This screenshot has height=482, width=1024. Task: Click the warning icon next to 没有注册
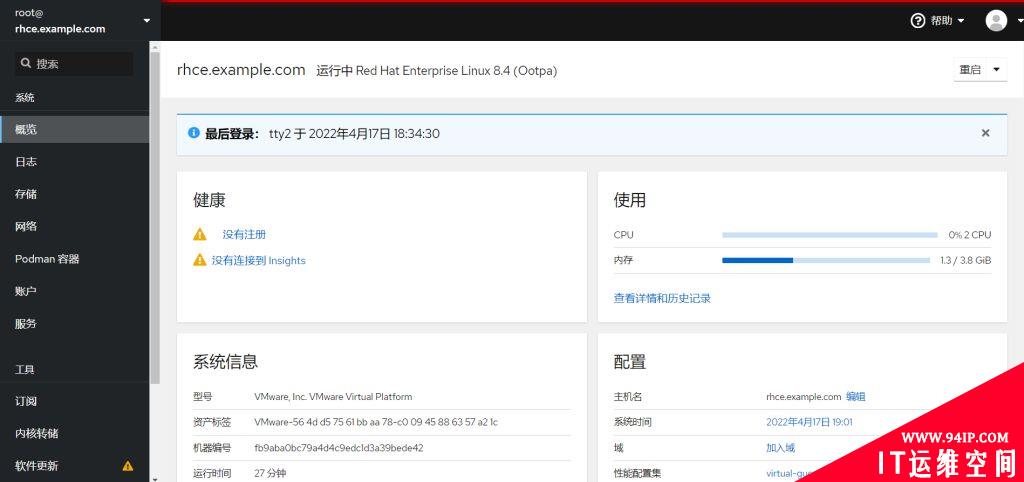[200, 234]
